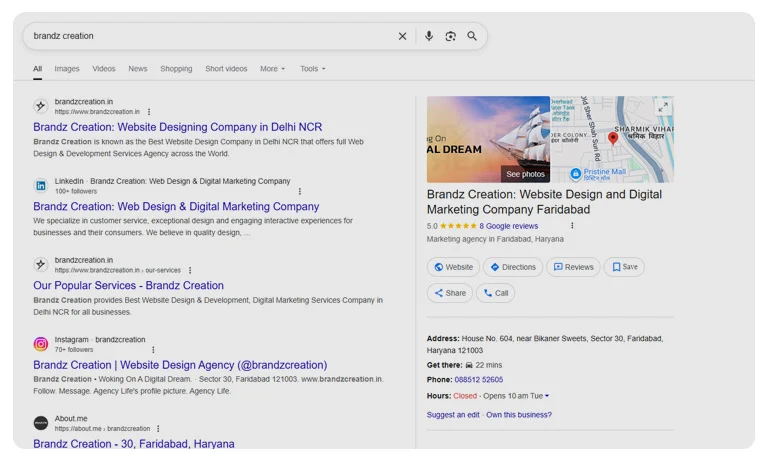Expand the map with expand arrows icon

663,107
